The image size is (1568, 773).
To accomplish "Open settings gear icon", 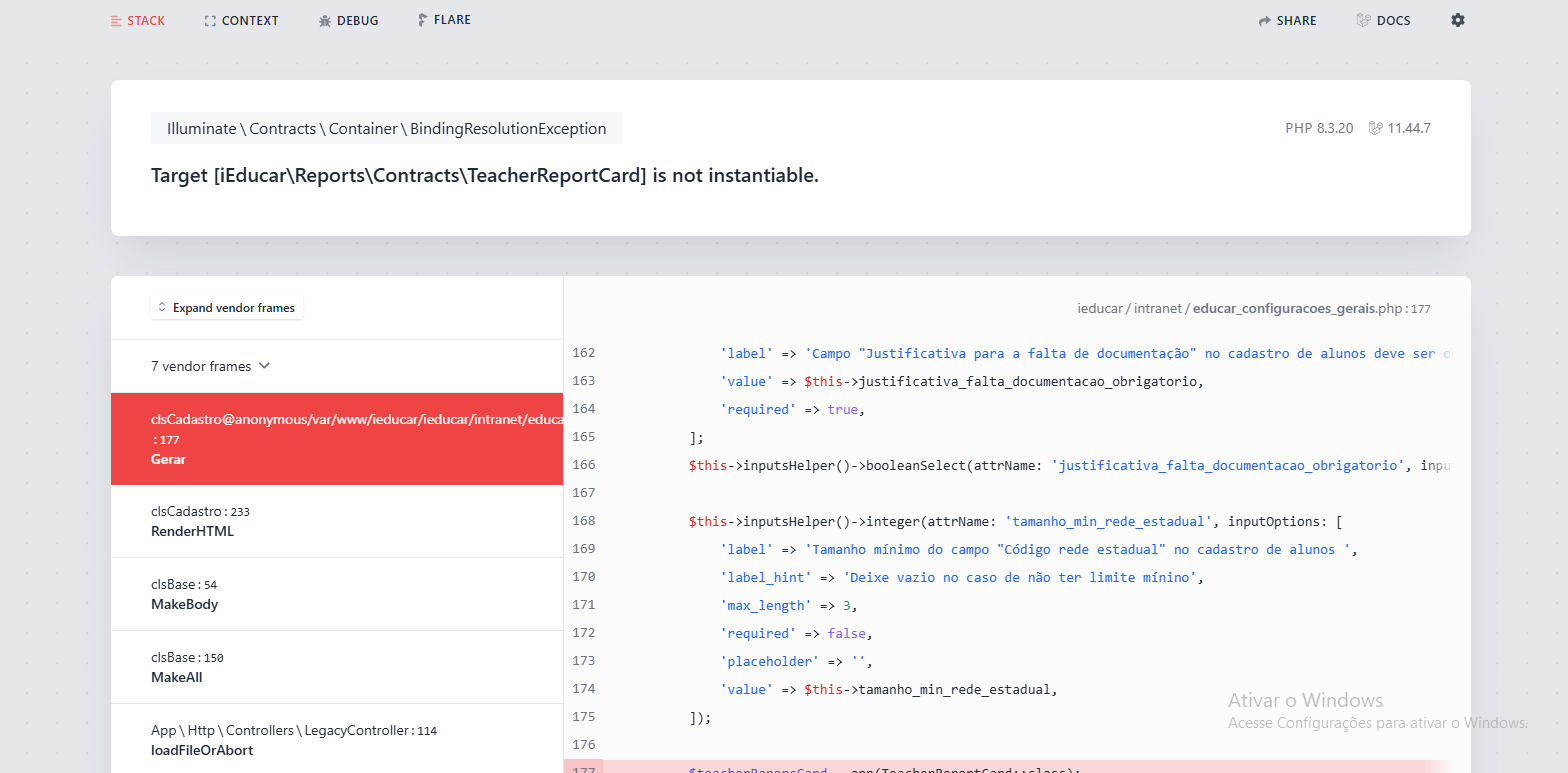I will coord(1458,20).
